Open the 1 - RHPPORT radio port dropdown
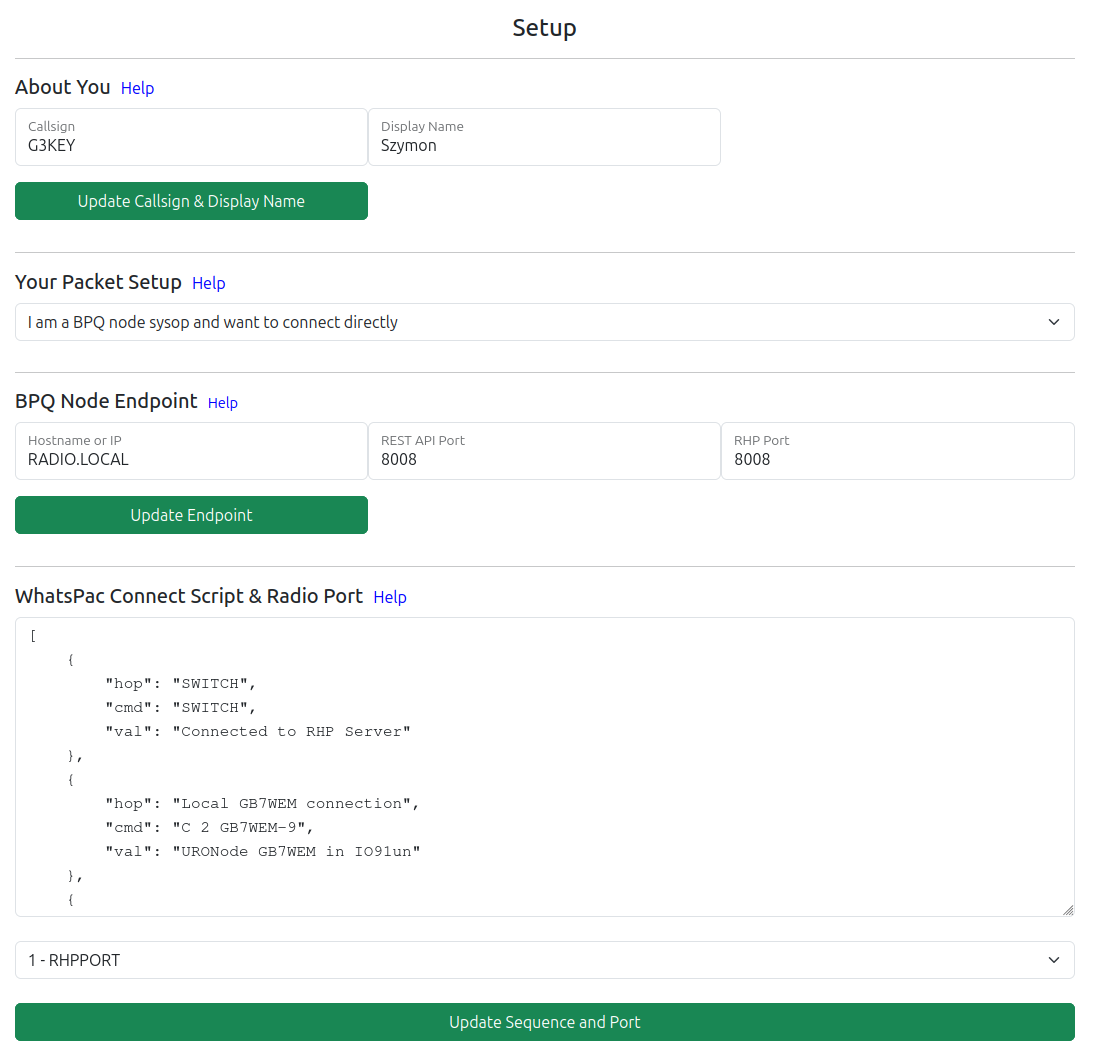 coord(544,960)
